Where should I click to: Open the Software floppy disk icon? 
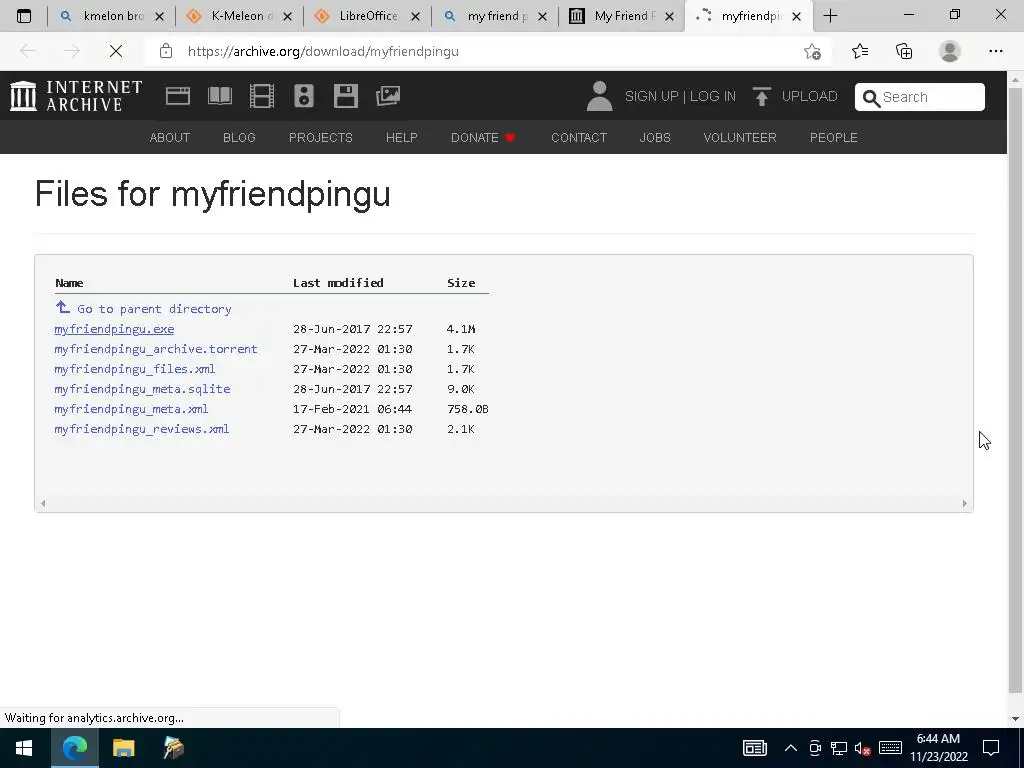coord(345,96)
